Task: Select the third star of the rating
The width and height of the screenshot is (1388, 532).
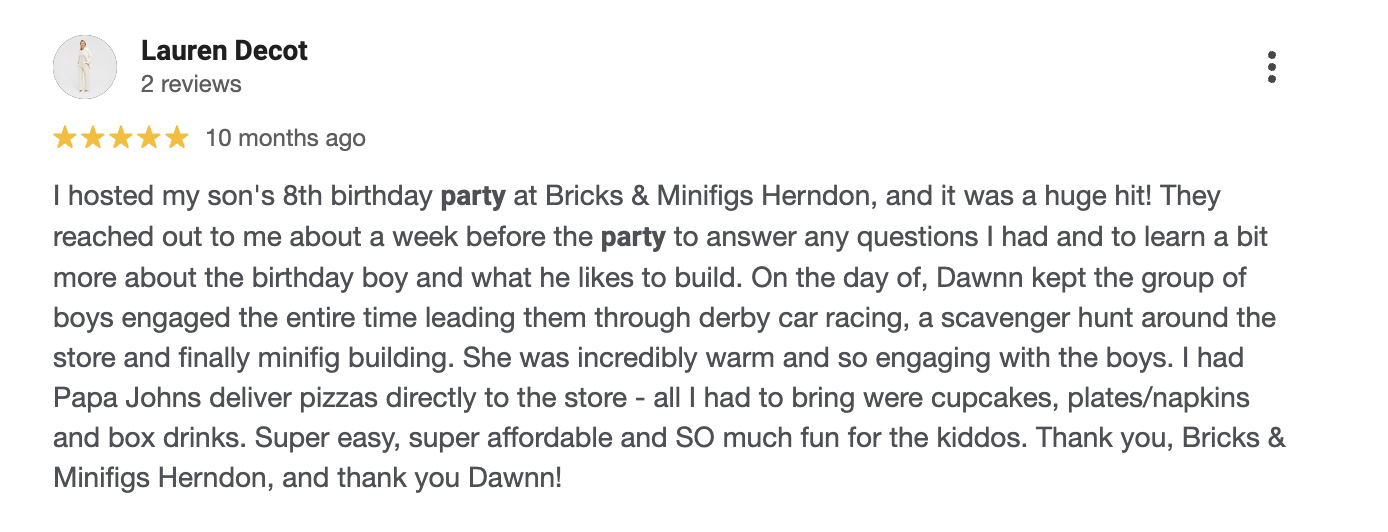Action: pos(120,138)
